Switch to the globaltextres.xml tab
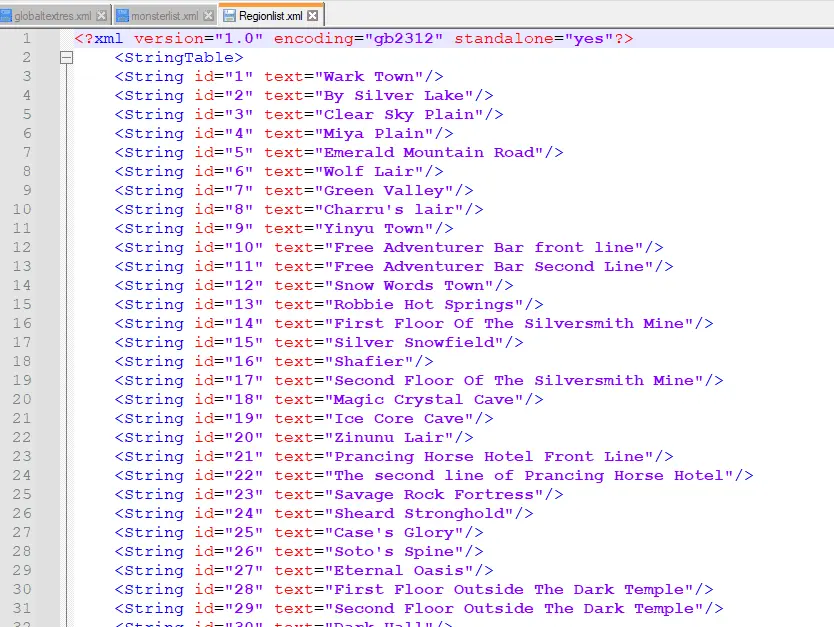The image size is (834, 627). [53, 16]
